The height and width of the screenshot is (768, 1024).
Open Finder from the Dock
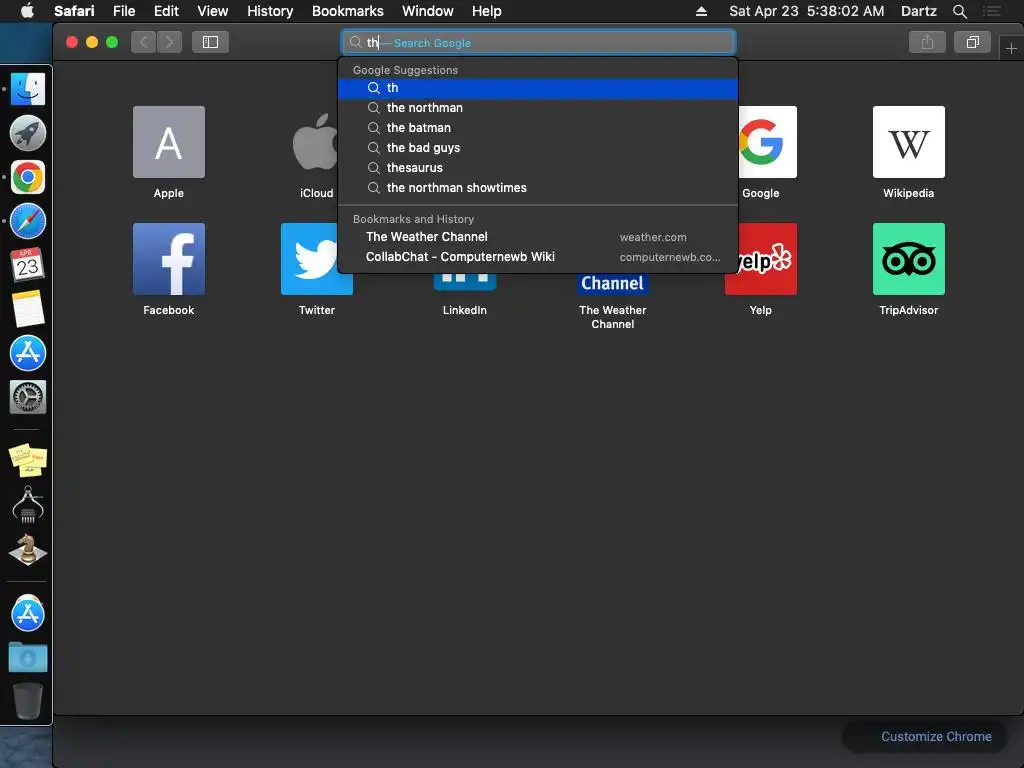(27, 89)
